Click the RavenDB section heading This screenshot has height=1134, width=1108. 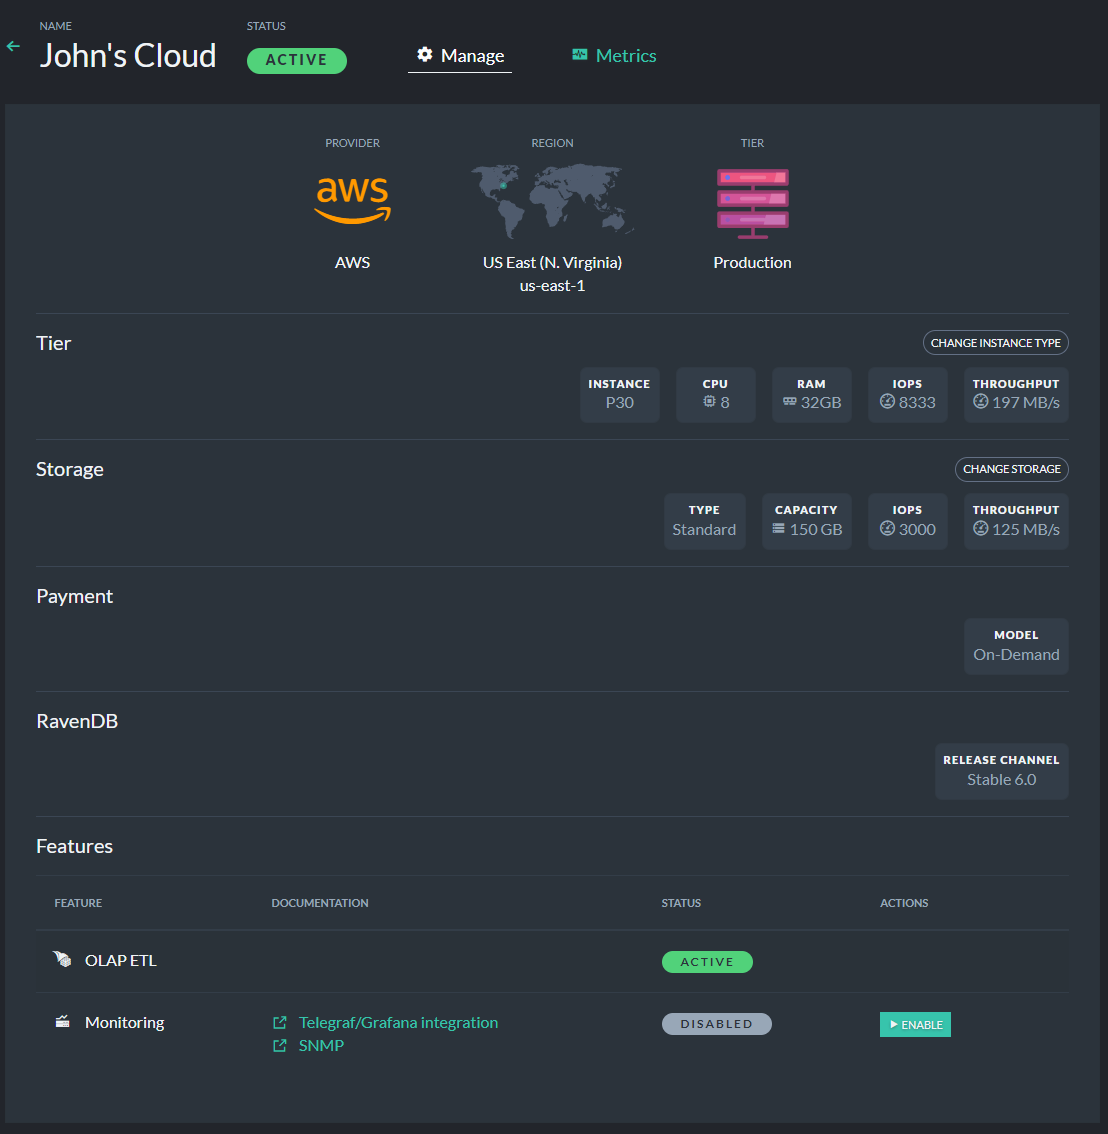click(x=77, y=721)
